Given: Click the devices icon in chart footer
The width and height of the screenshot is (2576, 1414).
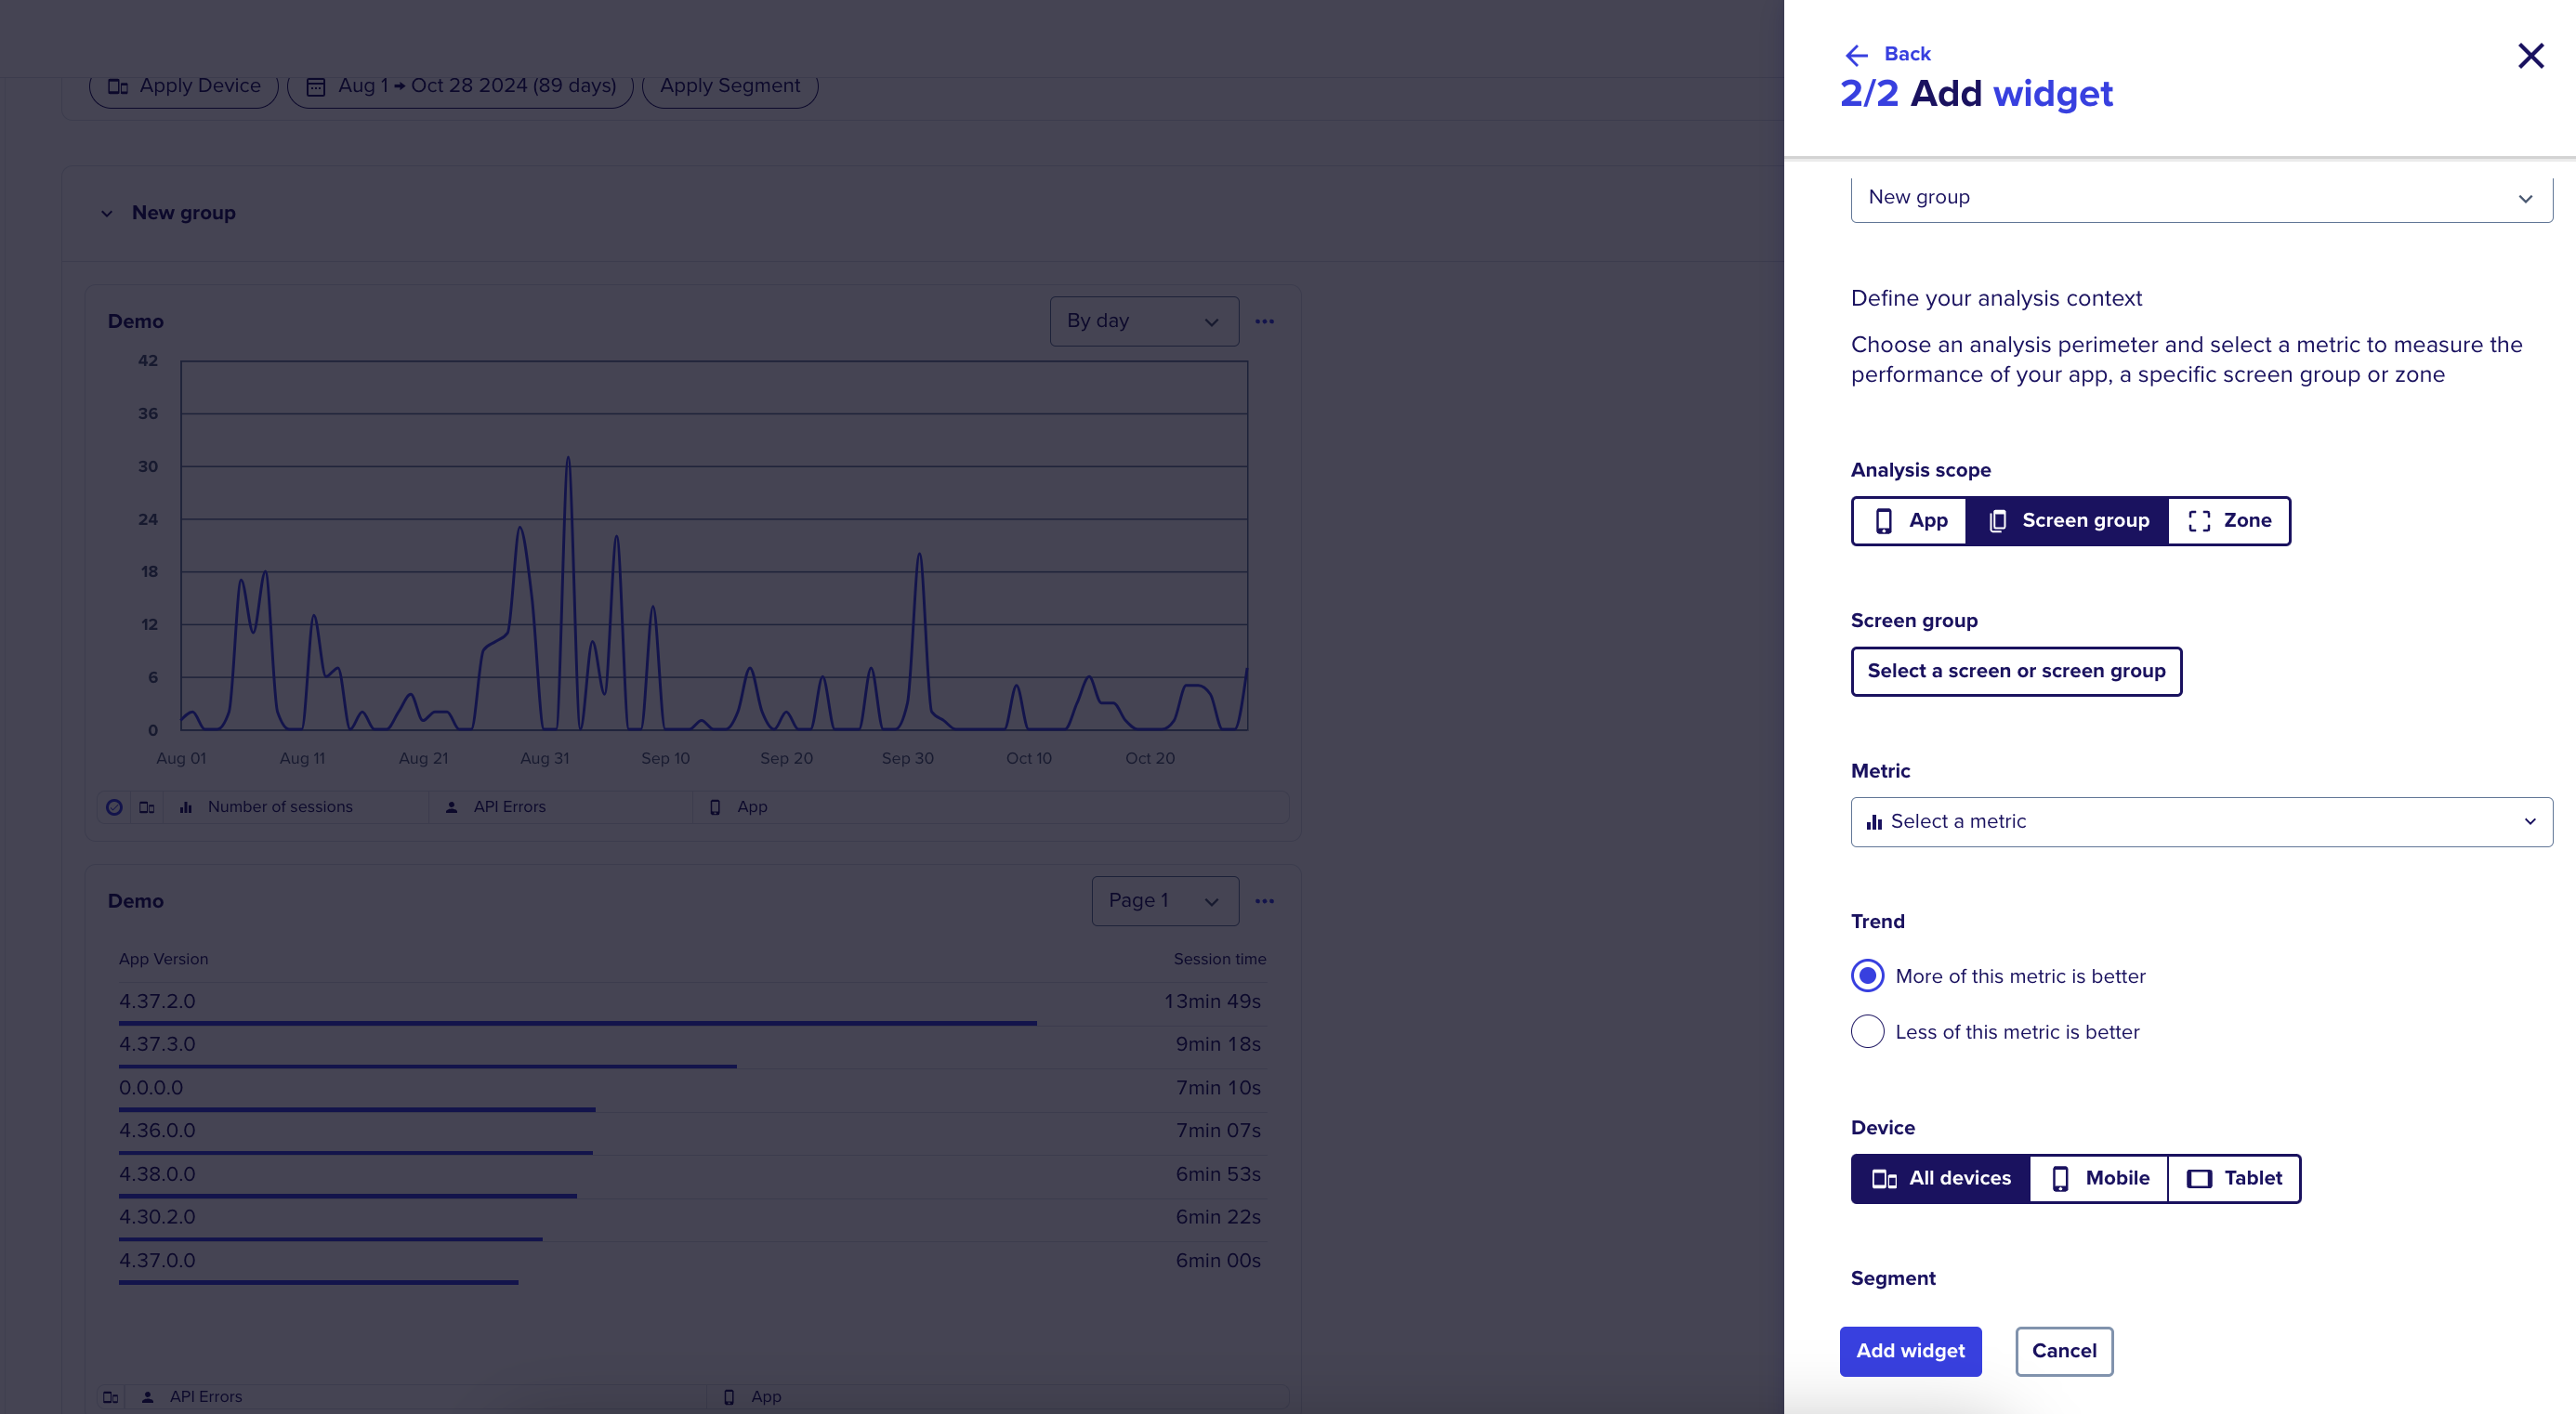Looking at the screenshot, I should click(x=147, y=807).
